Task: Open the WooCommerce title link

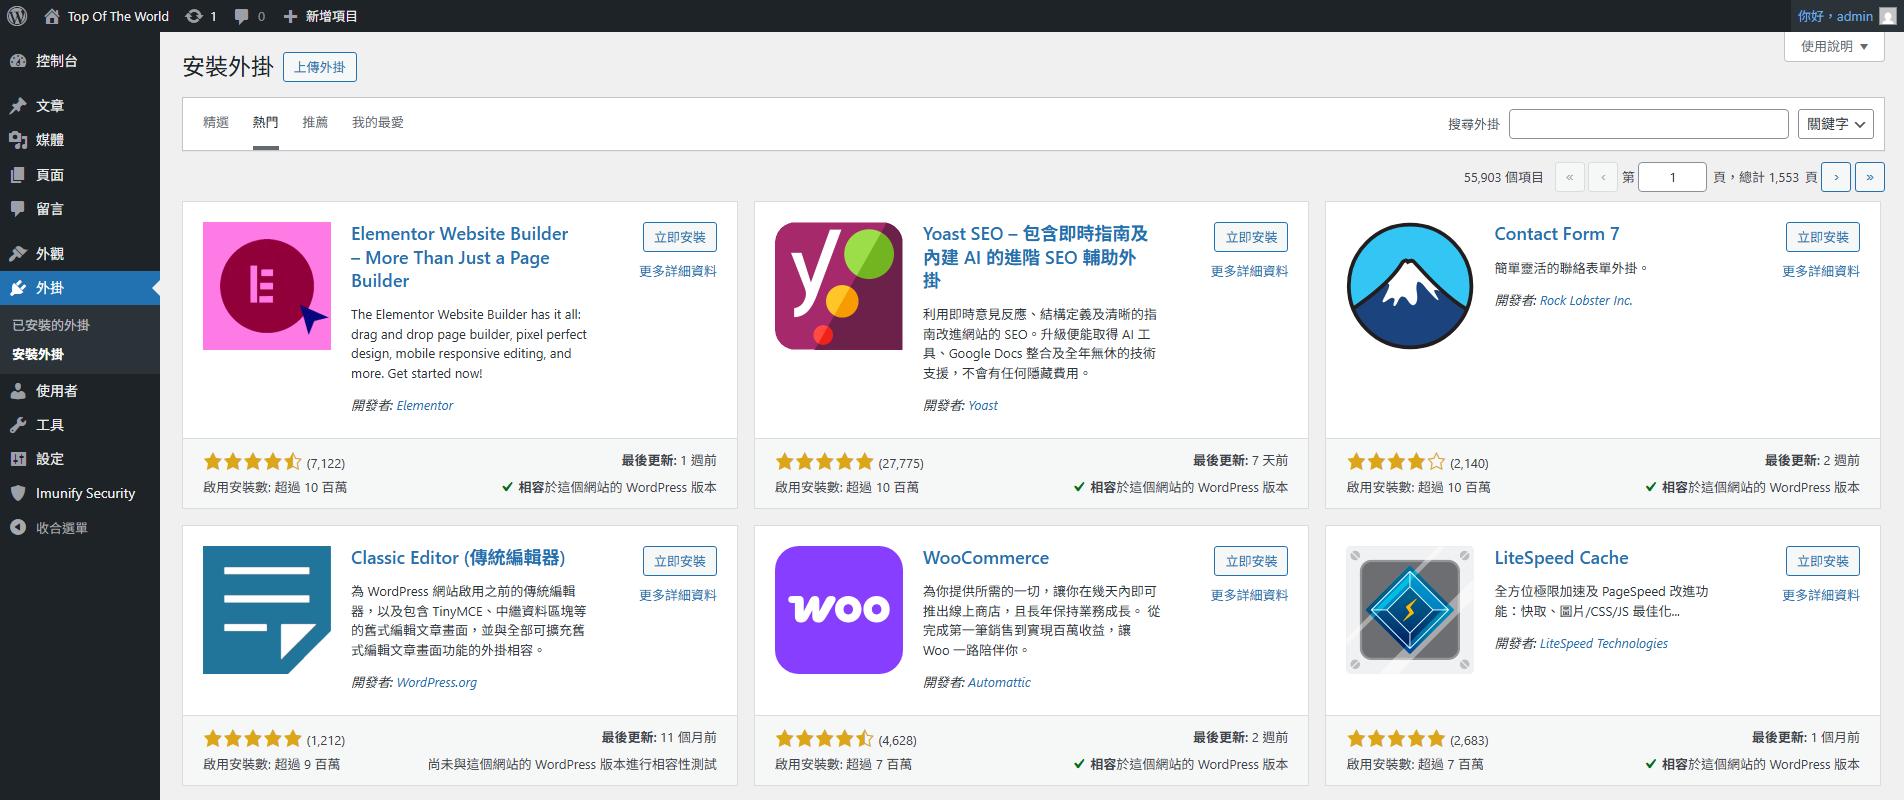Action: [986, 558]
